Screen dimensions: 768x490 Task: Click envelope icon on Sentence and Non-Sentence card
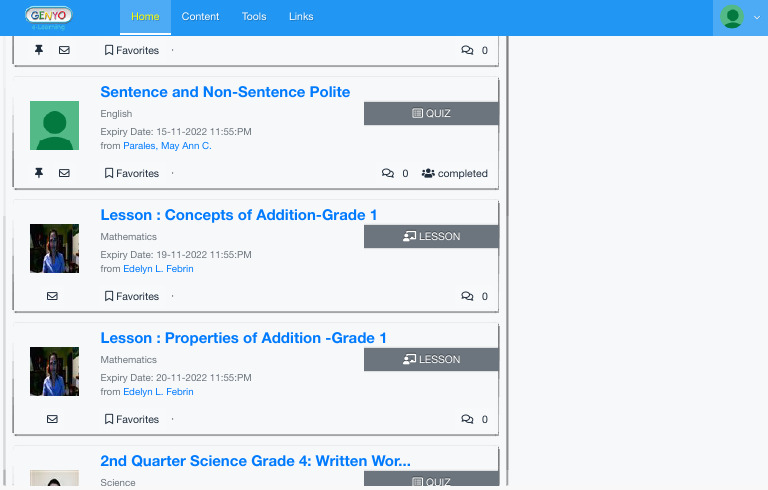coord(64,173)
